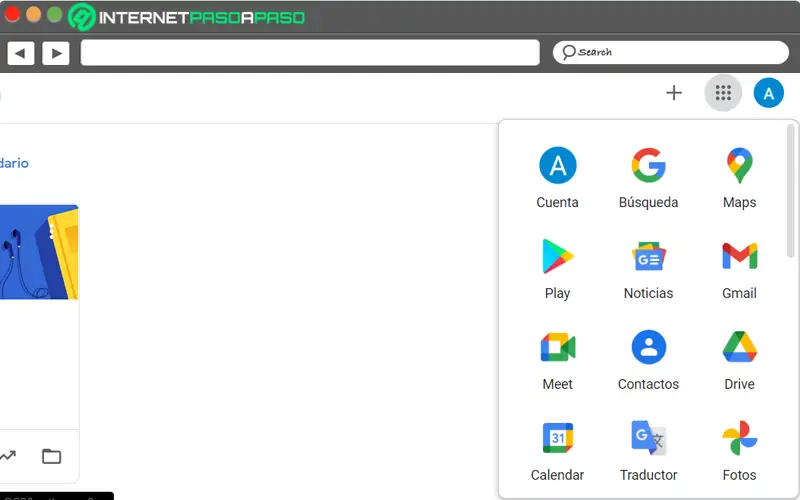Click the red macOS close button
The height and width of the screenshot is (500, 800).
click(12, 14)
